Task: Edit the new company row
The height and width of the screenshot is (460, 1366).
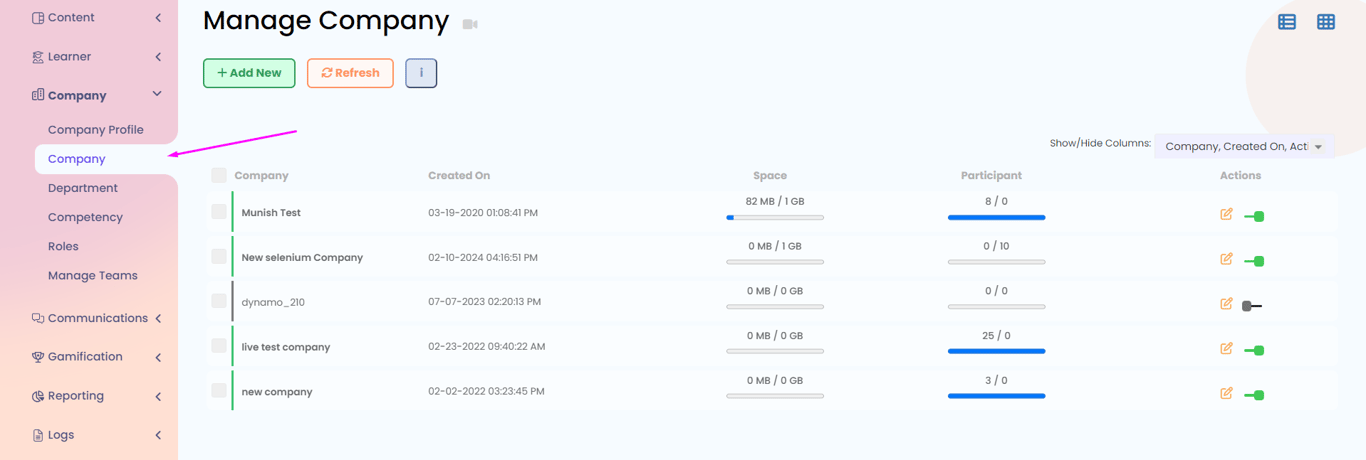Action: click(1226, 393)
